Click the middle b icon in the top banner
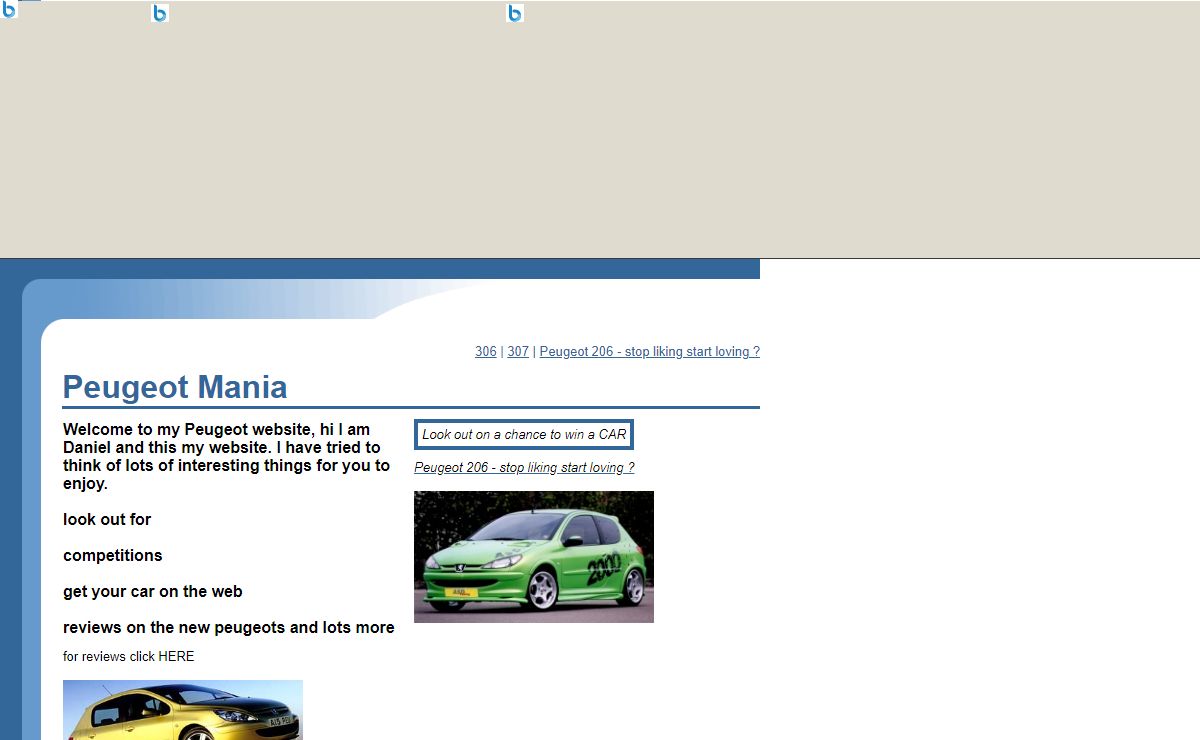The width and height of the screenshot is (1200, 740). tap(160, 13)
